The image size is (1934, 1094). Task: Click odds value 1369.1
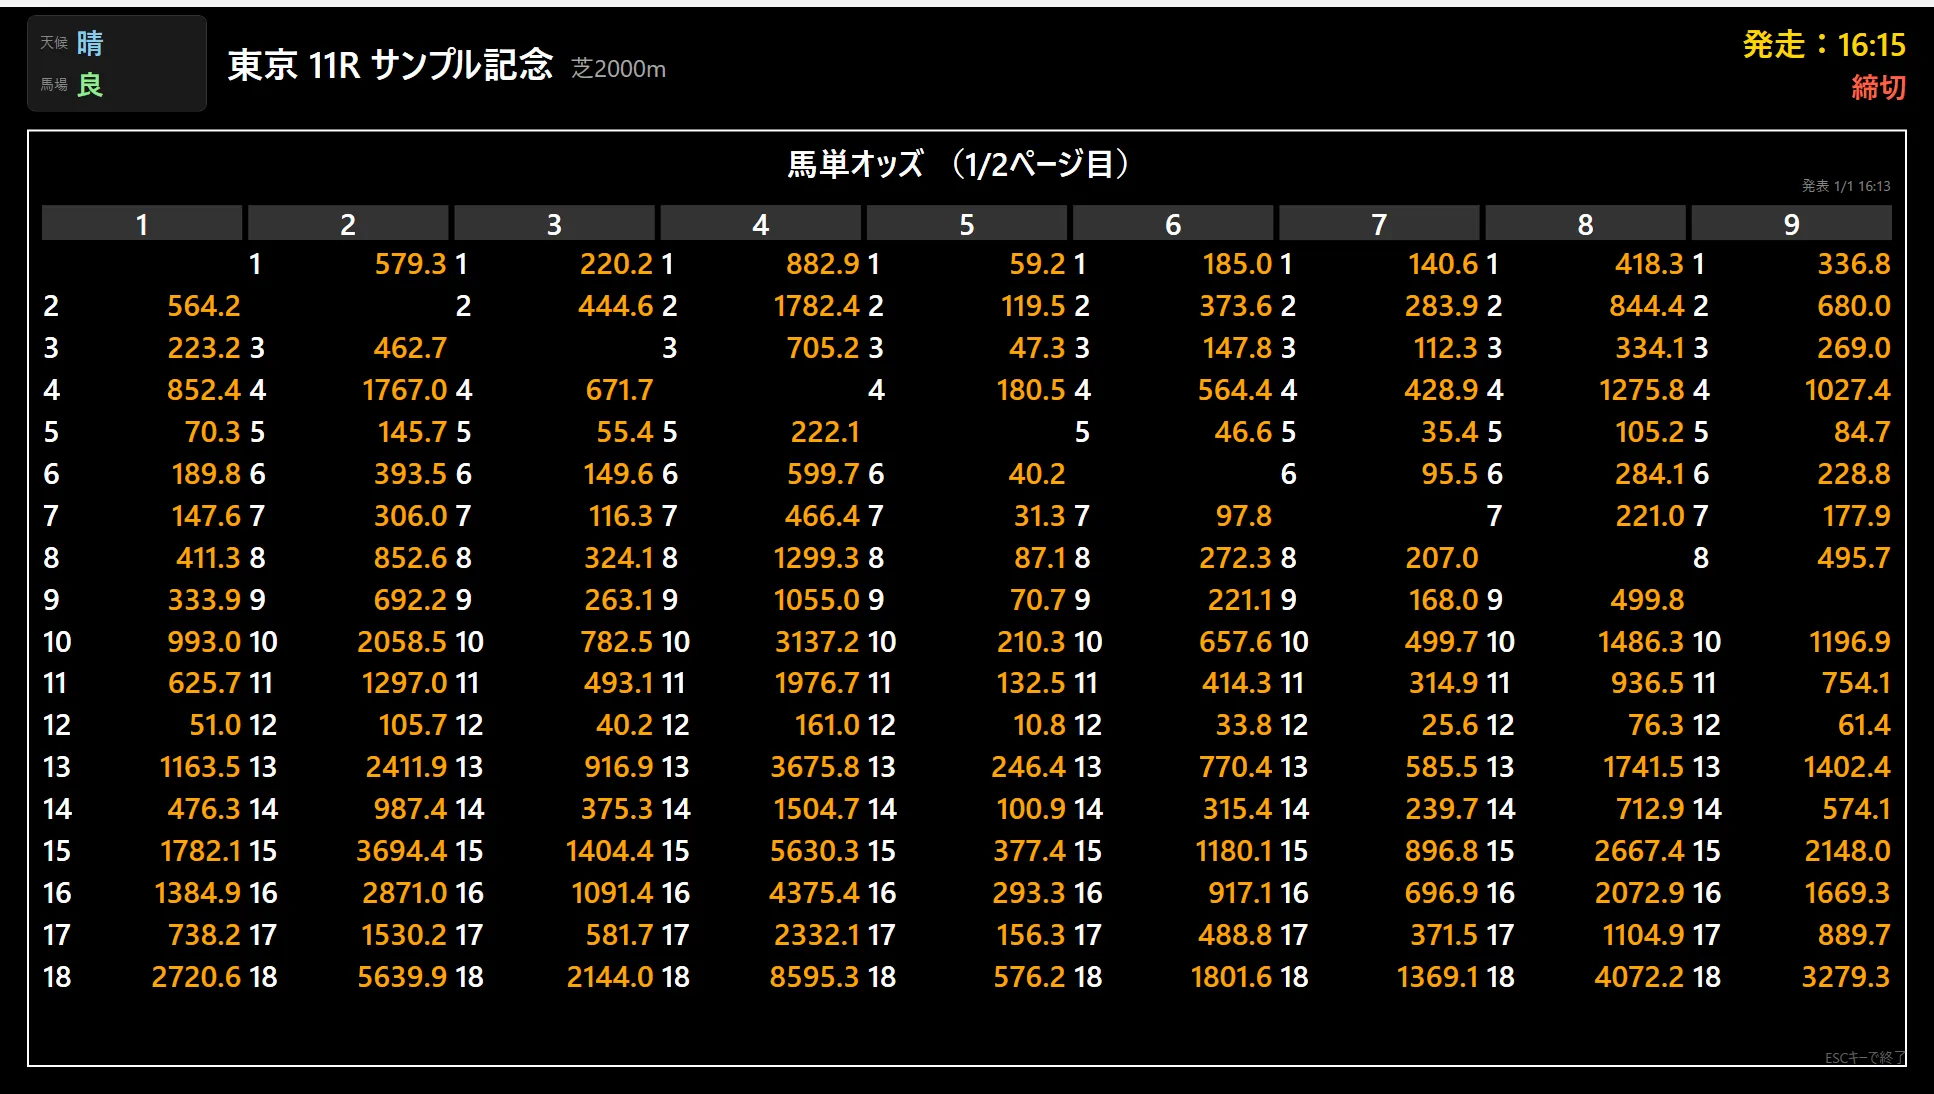(x=1438, y=977)
